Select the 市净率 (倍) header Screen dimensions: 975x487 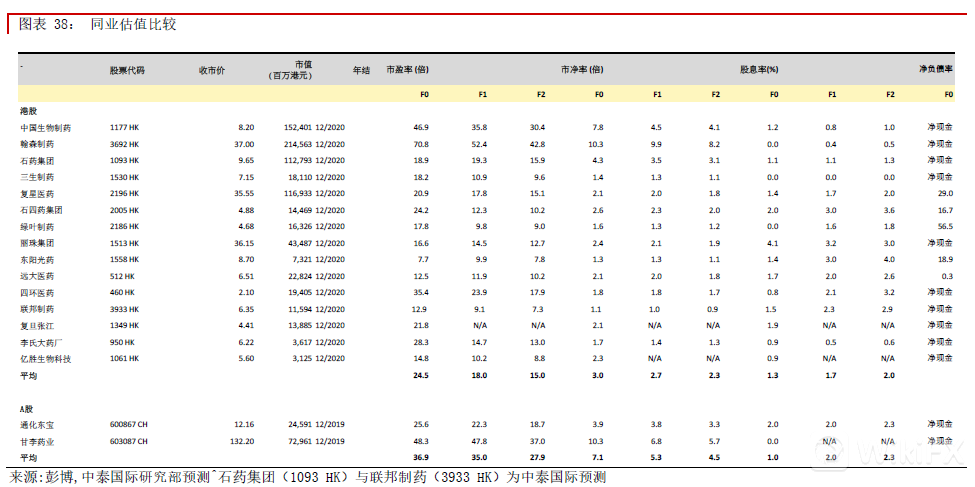click(582, 70)
